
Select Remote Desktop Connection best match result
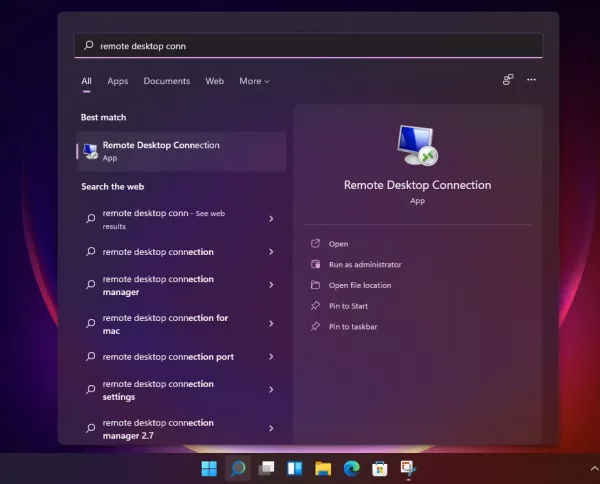coord(182,151)
